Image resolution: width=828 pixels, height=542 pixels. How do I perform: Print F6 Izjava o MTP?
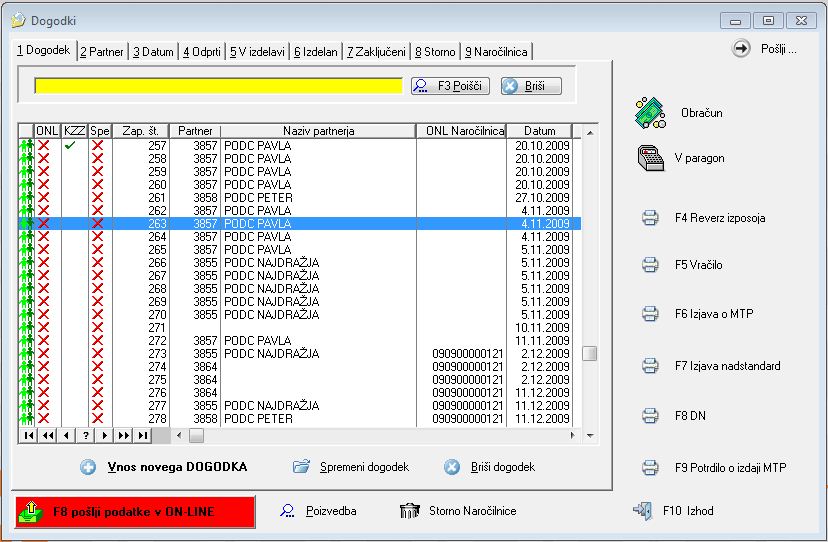[650, 314]
